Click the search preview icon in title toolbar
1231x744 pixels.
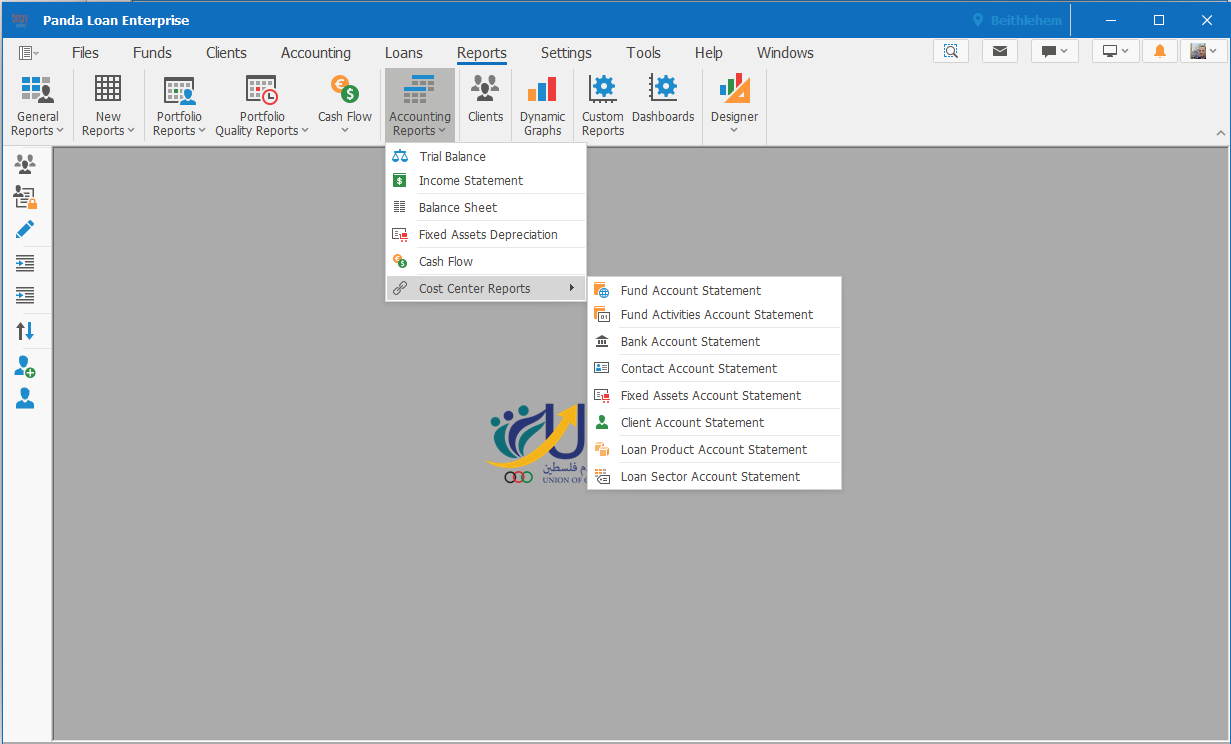951,51
